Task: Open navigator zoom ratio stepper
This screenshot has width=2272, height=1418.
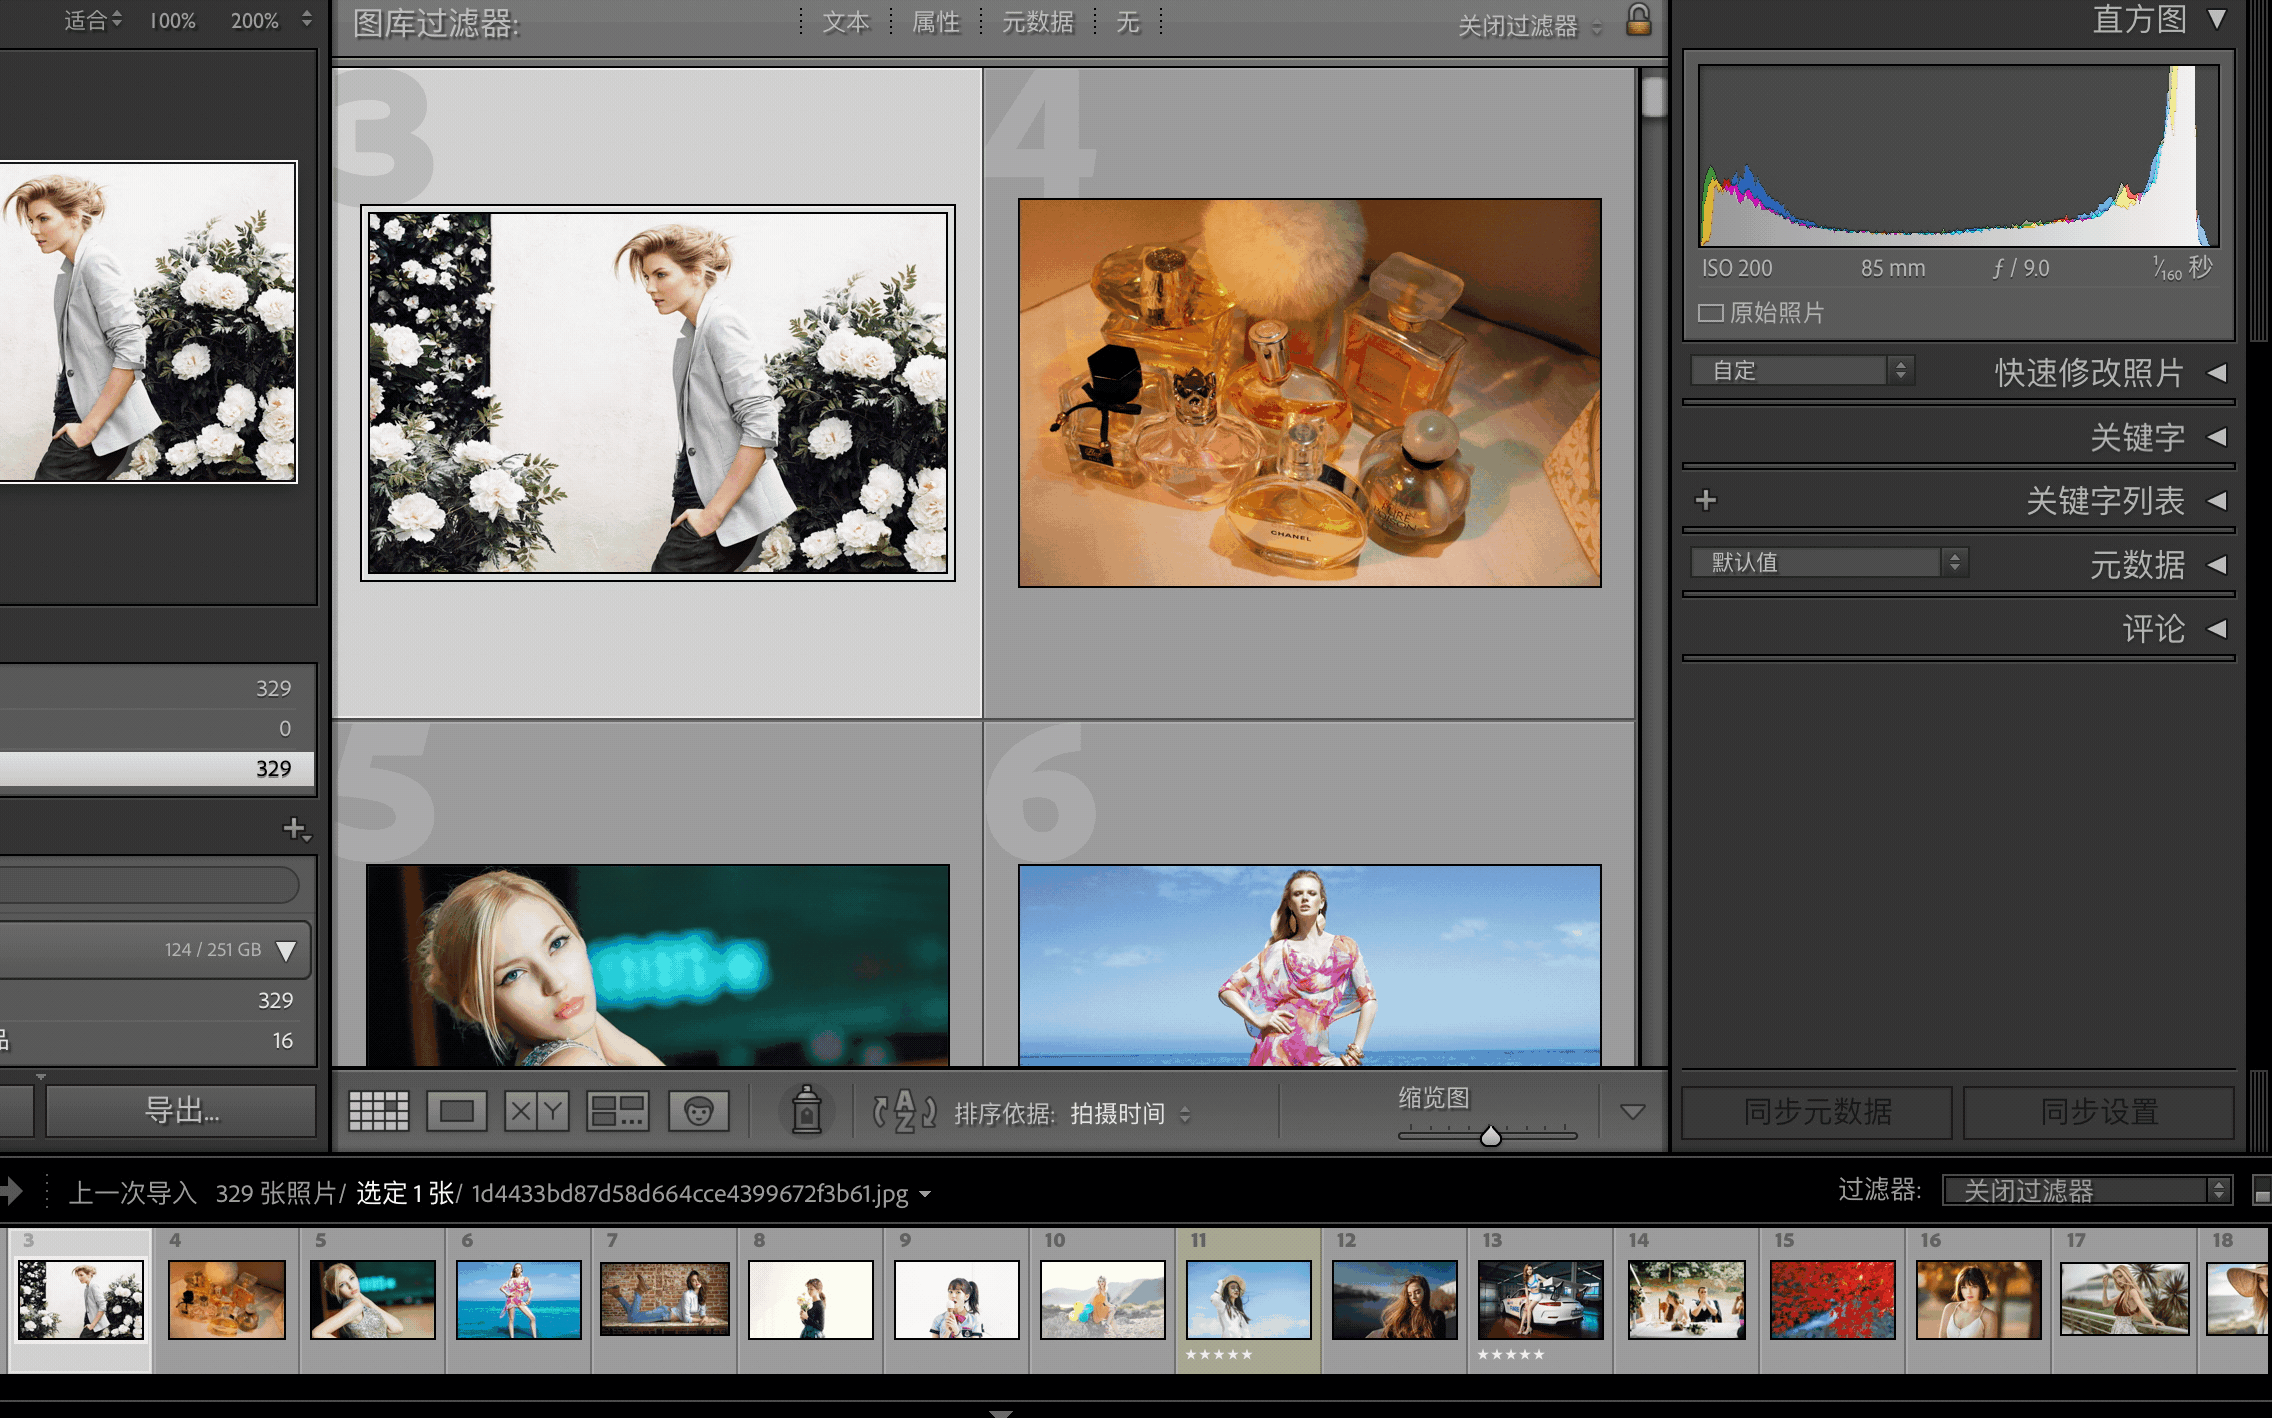Action: coord(306,19)
